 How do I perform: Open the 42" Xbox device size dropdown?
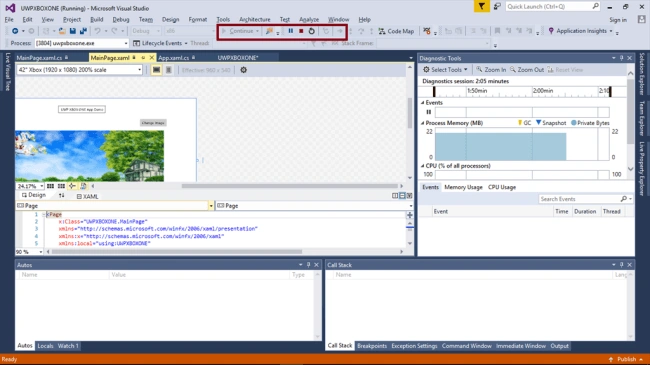point(80,70)
